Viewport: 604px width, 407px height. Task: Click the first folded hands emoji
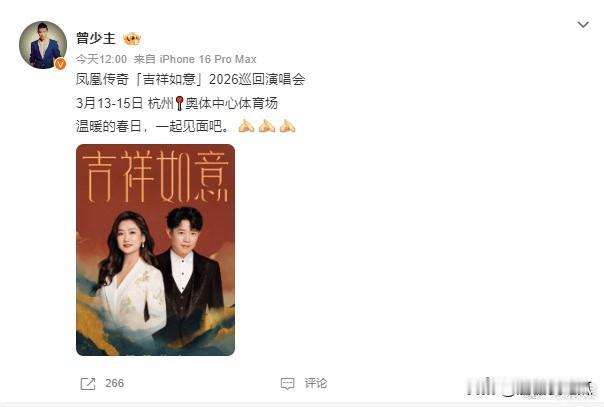point(246,126)
